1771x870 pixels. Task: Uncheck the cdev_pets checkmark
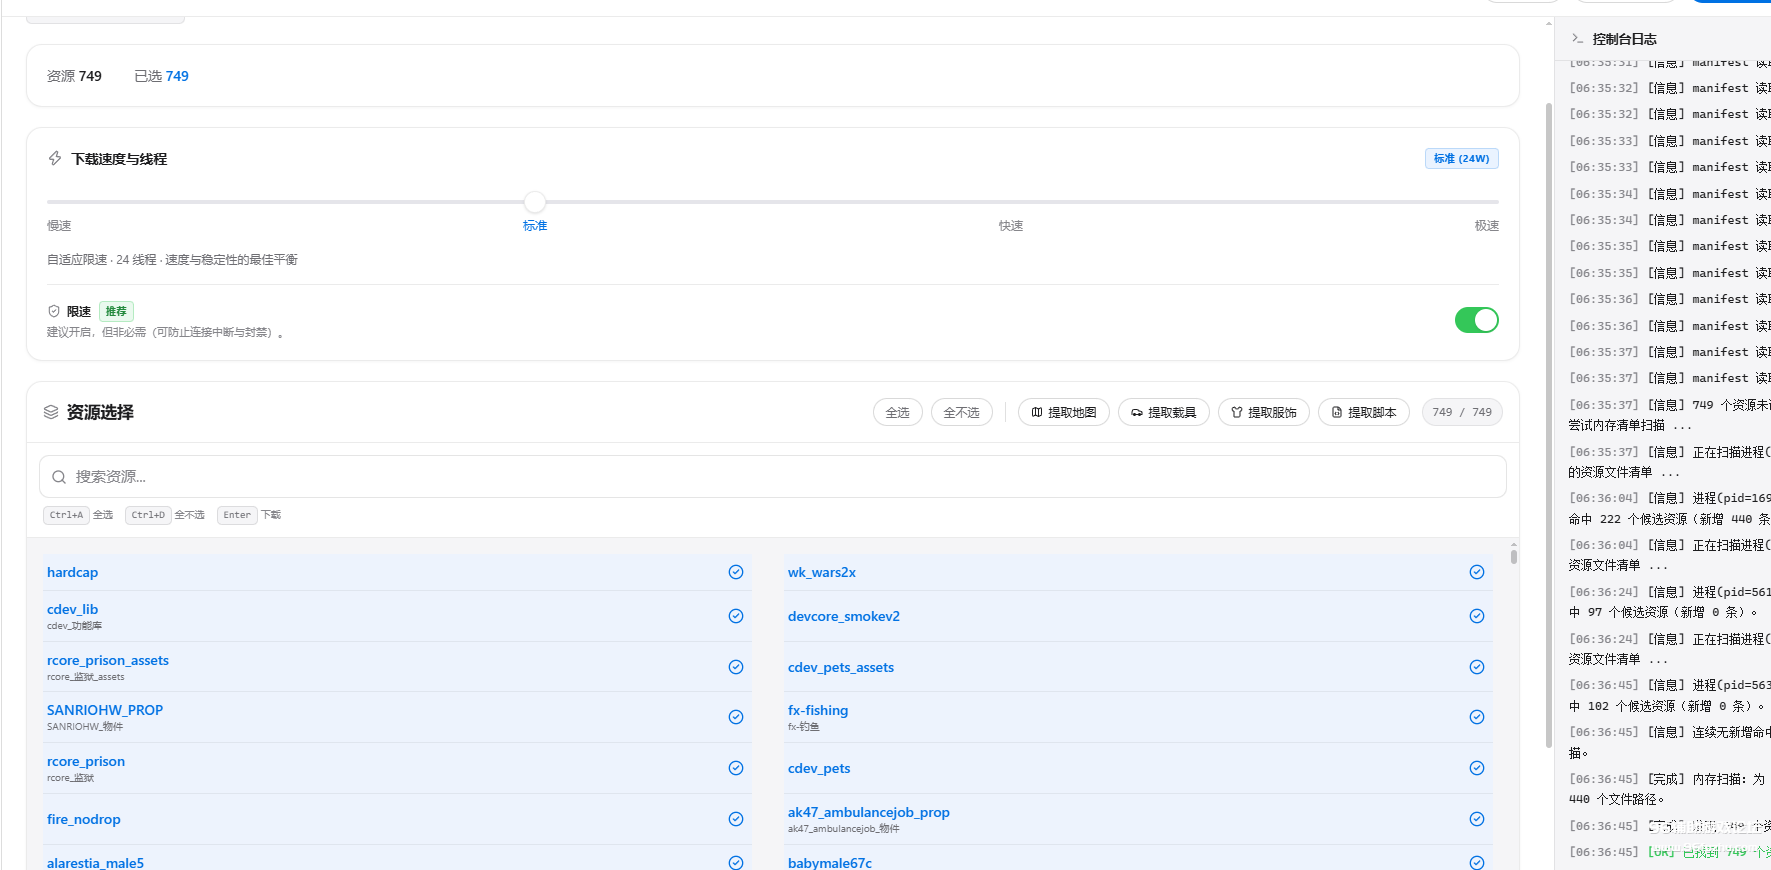tap(1477, 768)
